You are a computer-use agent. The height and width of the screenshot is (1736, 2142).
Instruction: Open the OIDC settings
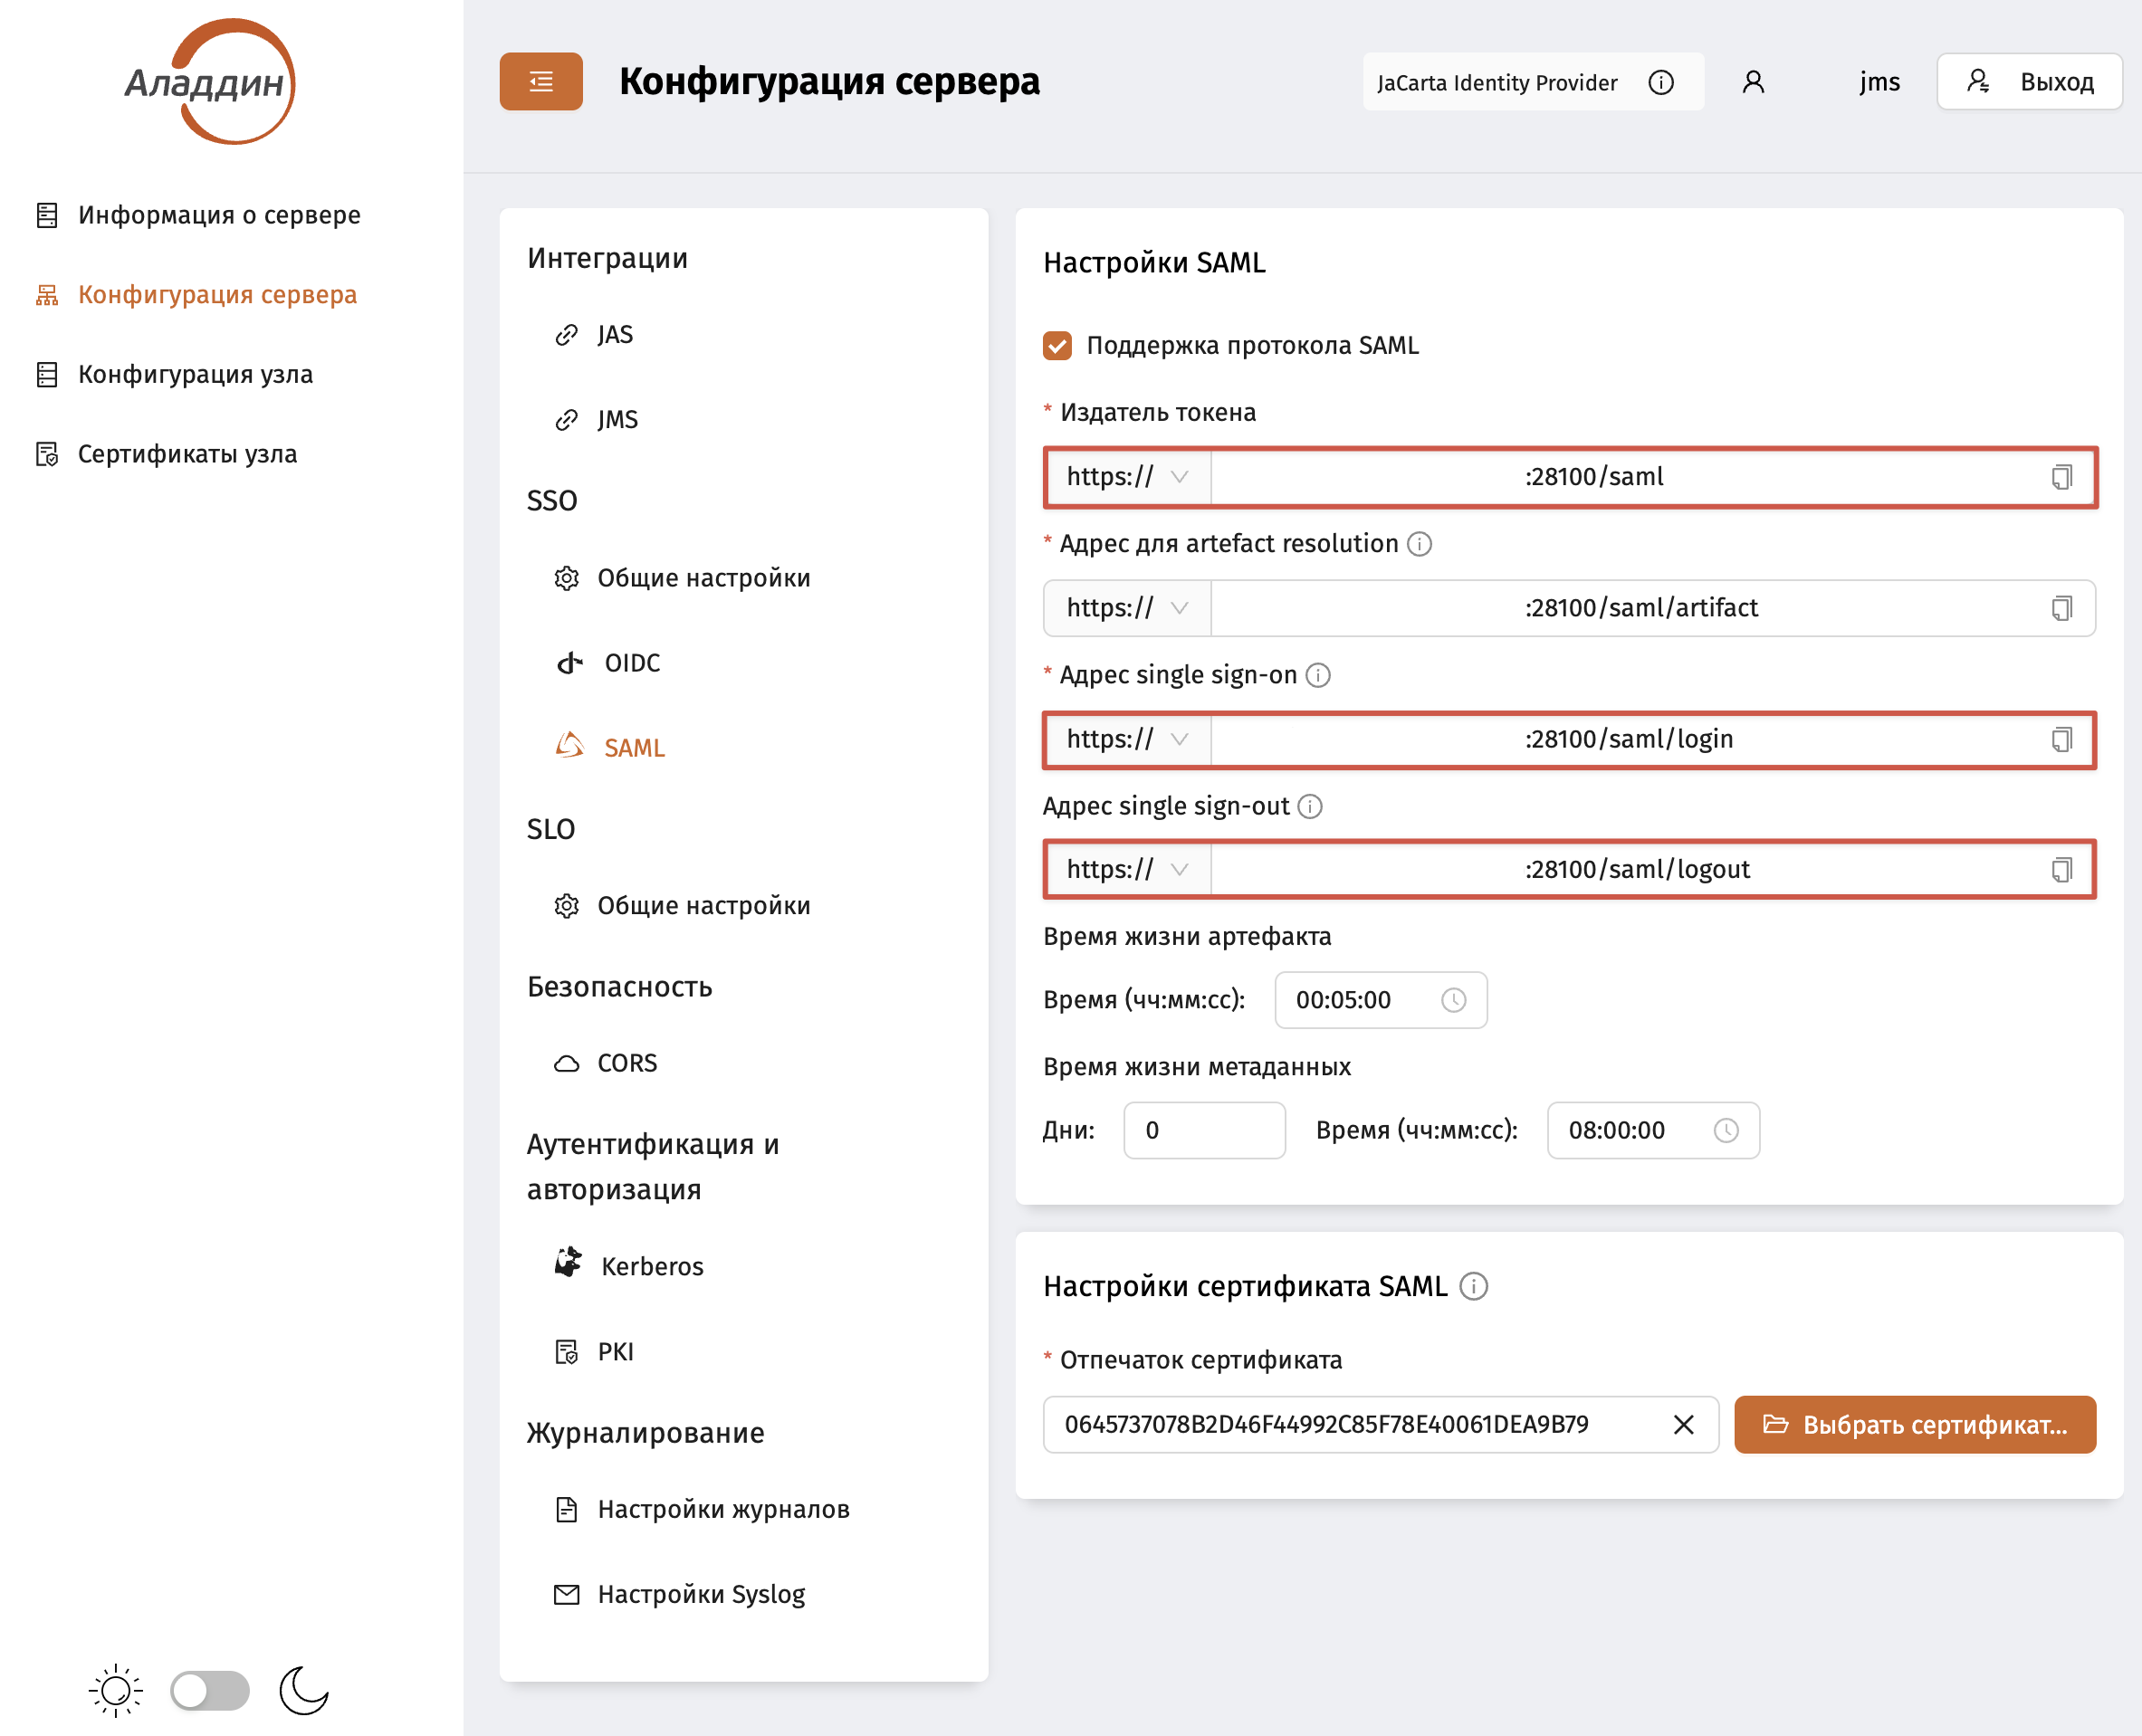click(x=608, y=663)
